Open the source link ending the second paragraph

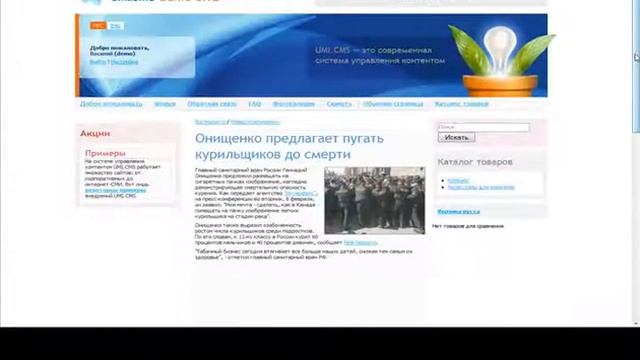click(360, 243)
